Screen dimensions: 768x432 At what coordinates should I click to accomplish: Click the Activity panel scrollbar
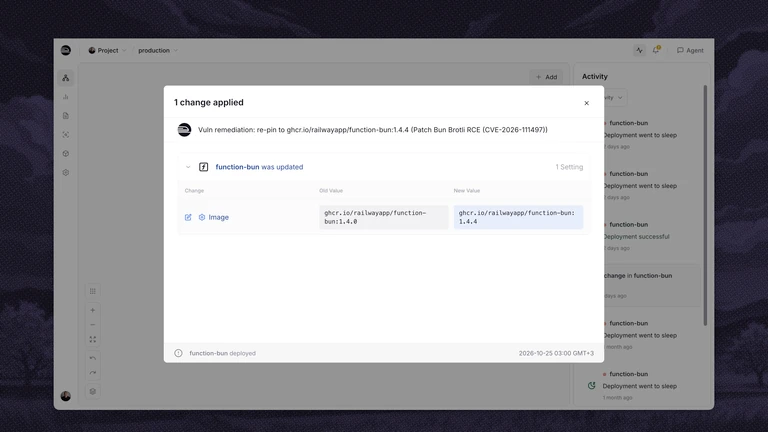[705, 206]
